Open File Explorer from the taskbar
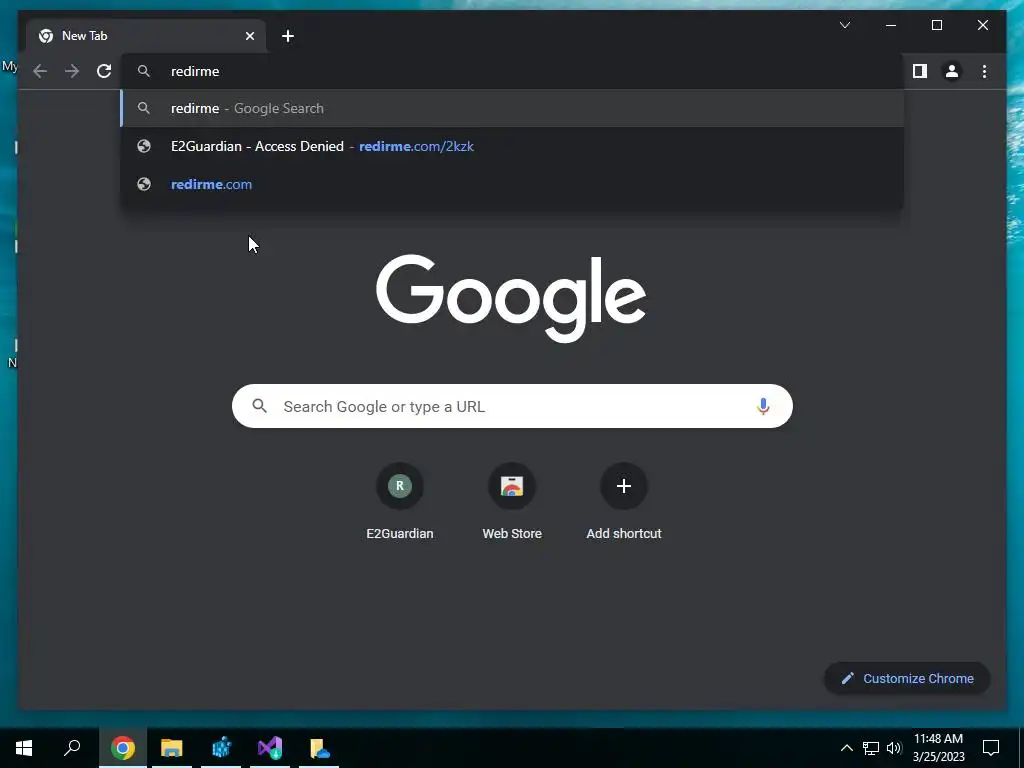 tap(172, 748)
